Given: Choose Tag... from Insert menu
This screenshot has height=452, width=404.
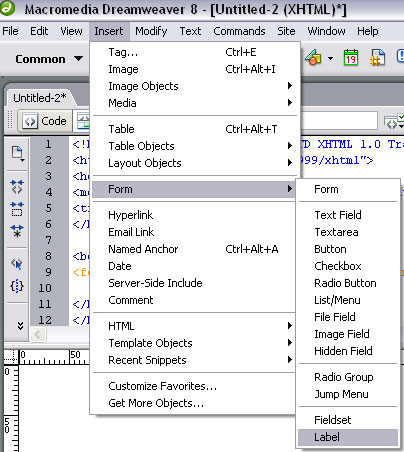Looking at the screenshot, I should tap(195, 52).
